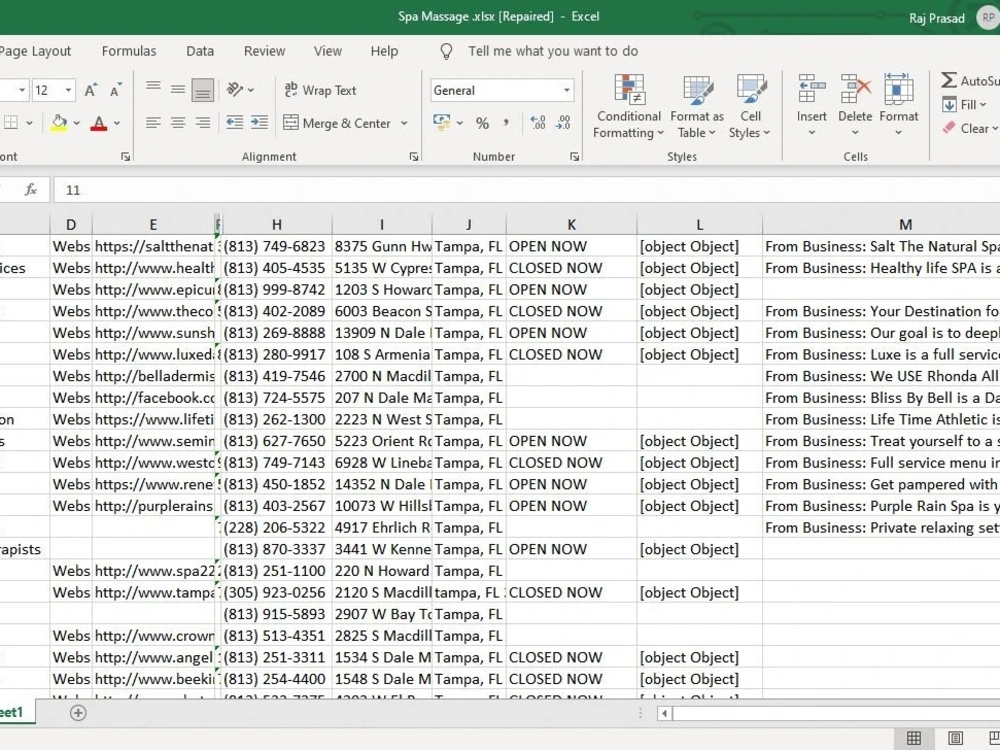Open the text orientation options
Viewport: 1000px width, 750px height.
tap(240, 90)
